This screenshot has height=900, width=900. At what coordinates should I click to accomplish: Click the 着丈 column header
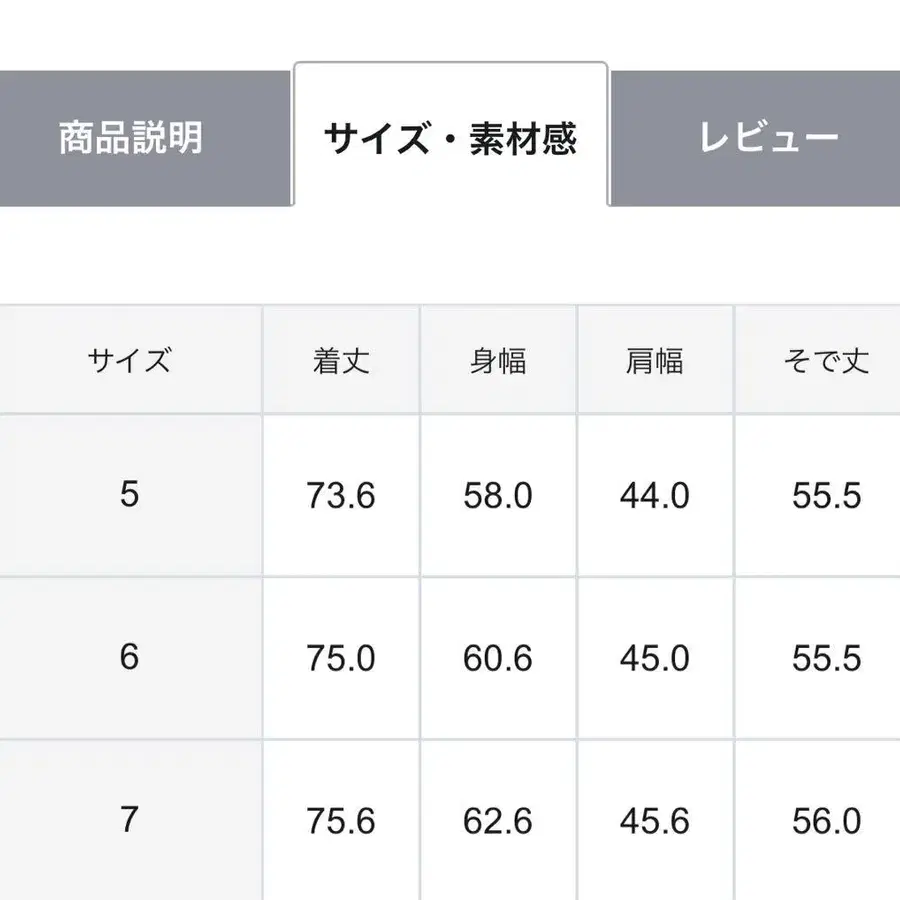click(x=341, y=360)
